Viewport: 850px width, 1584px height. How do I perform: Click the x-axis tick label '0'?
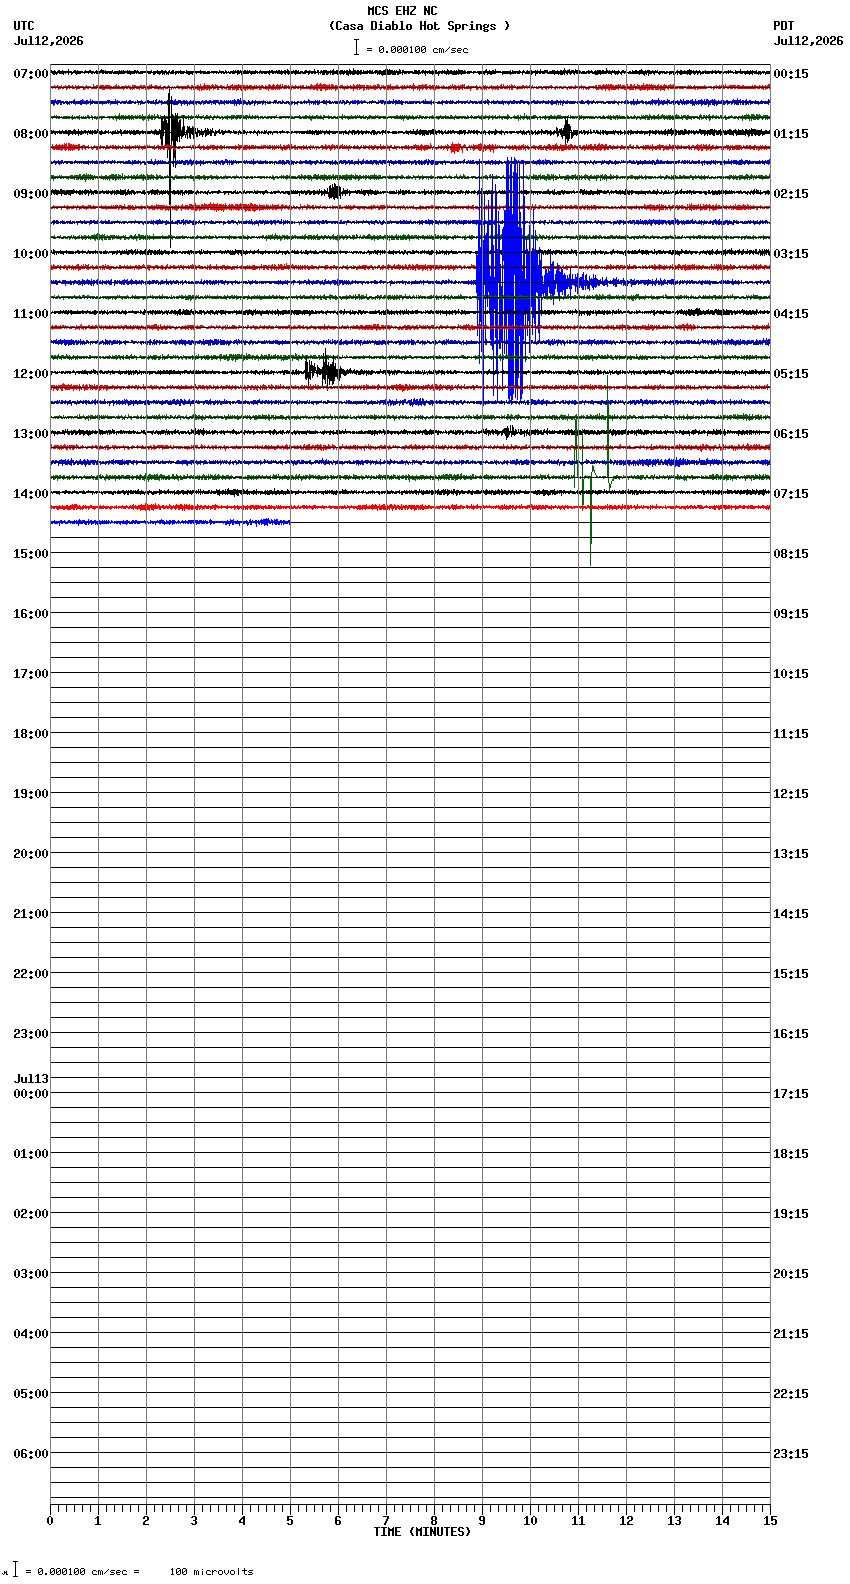pyautogui.click(x=50, y=1521)
